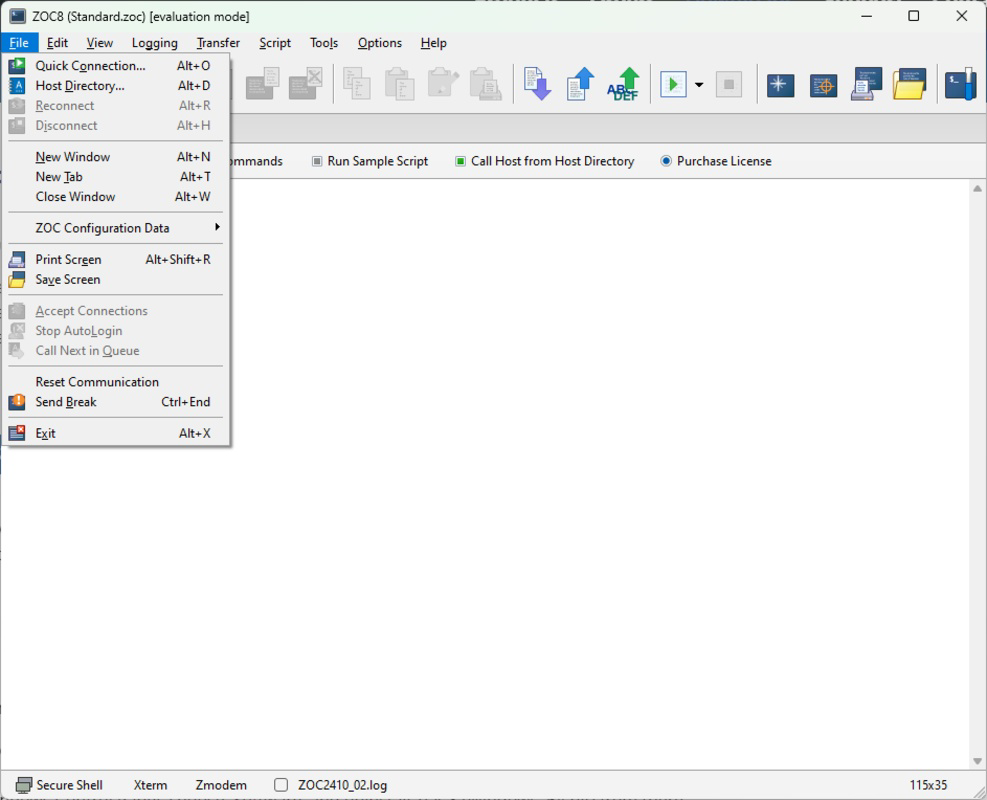Viewport: 987px width, 800px height.
Task: Click the Xterm emulation status entry
Action: point(150,786)
